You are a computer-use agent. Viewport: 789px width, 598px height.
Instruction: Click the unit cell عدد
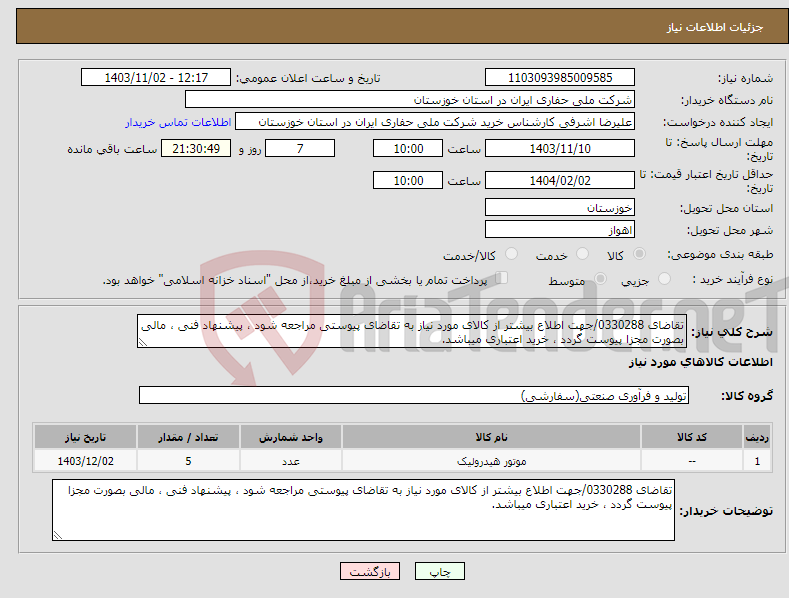pyautogui.click(x=291, y=461)
